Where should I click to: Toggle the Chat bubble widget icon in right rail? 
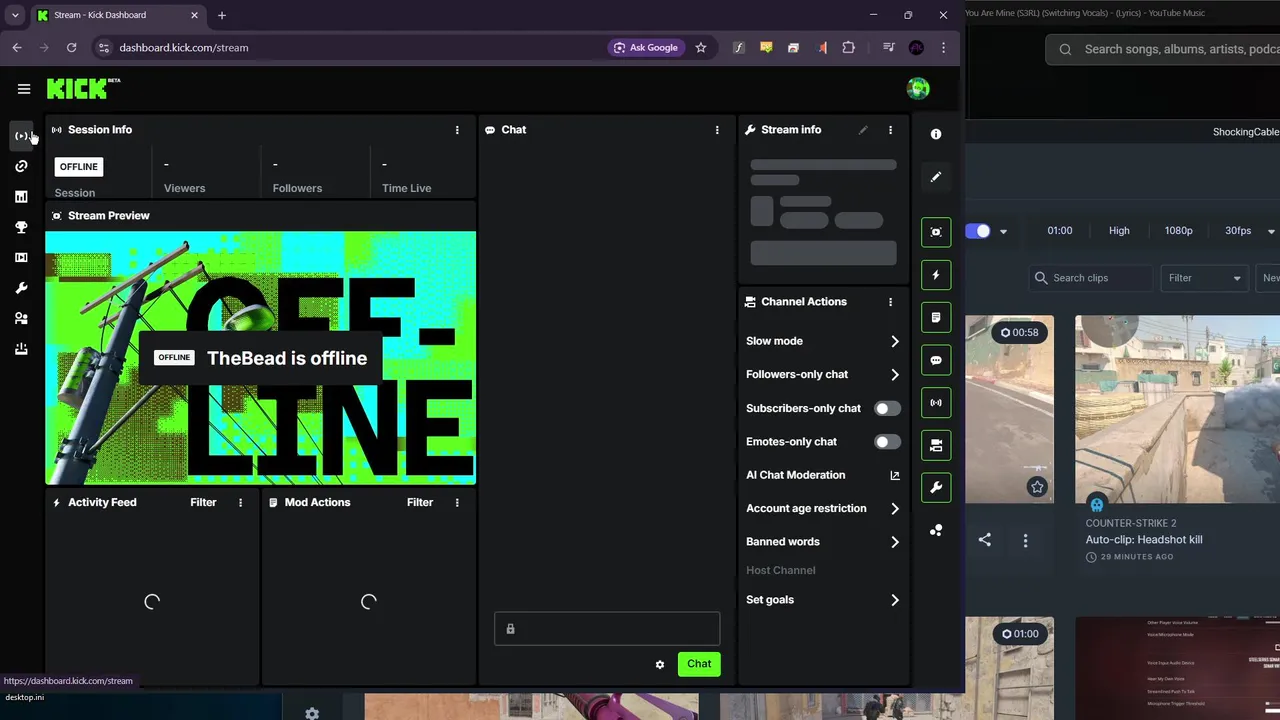[936, 360]
